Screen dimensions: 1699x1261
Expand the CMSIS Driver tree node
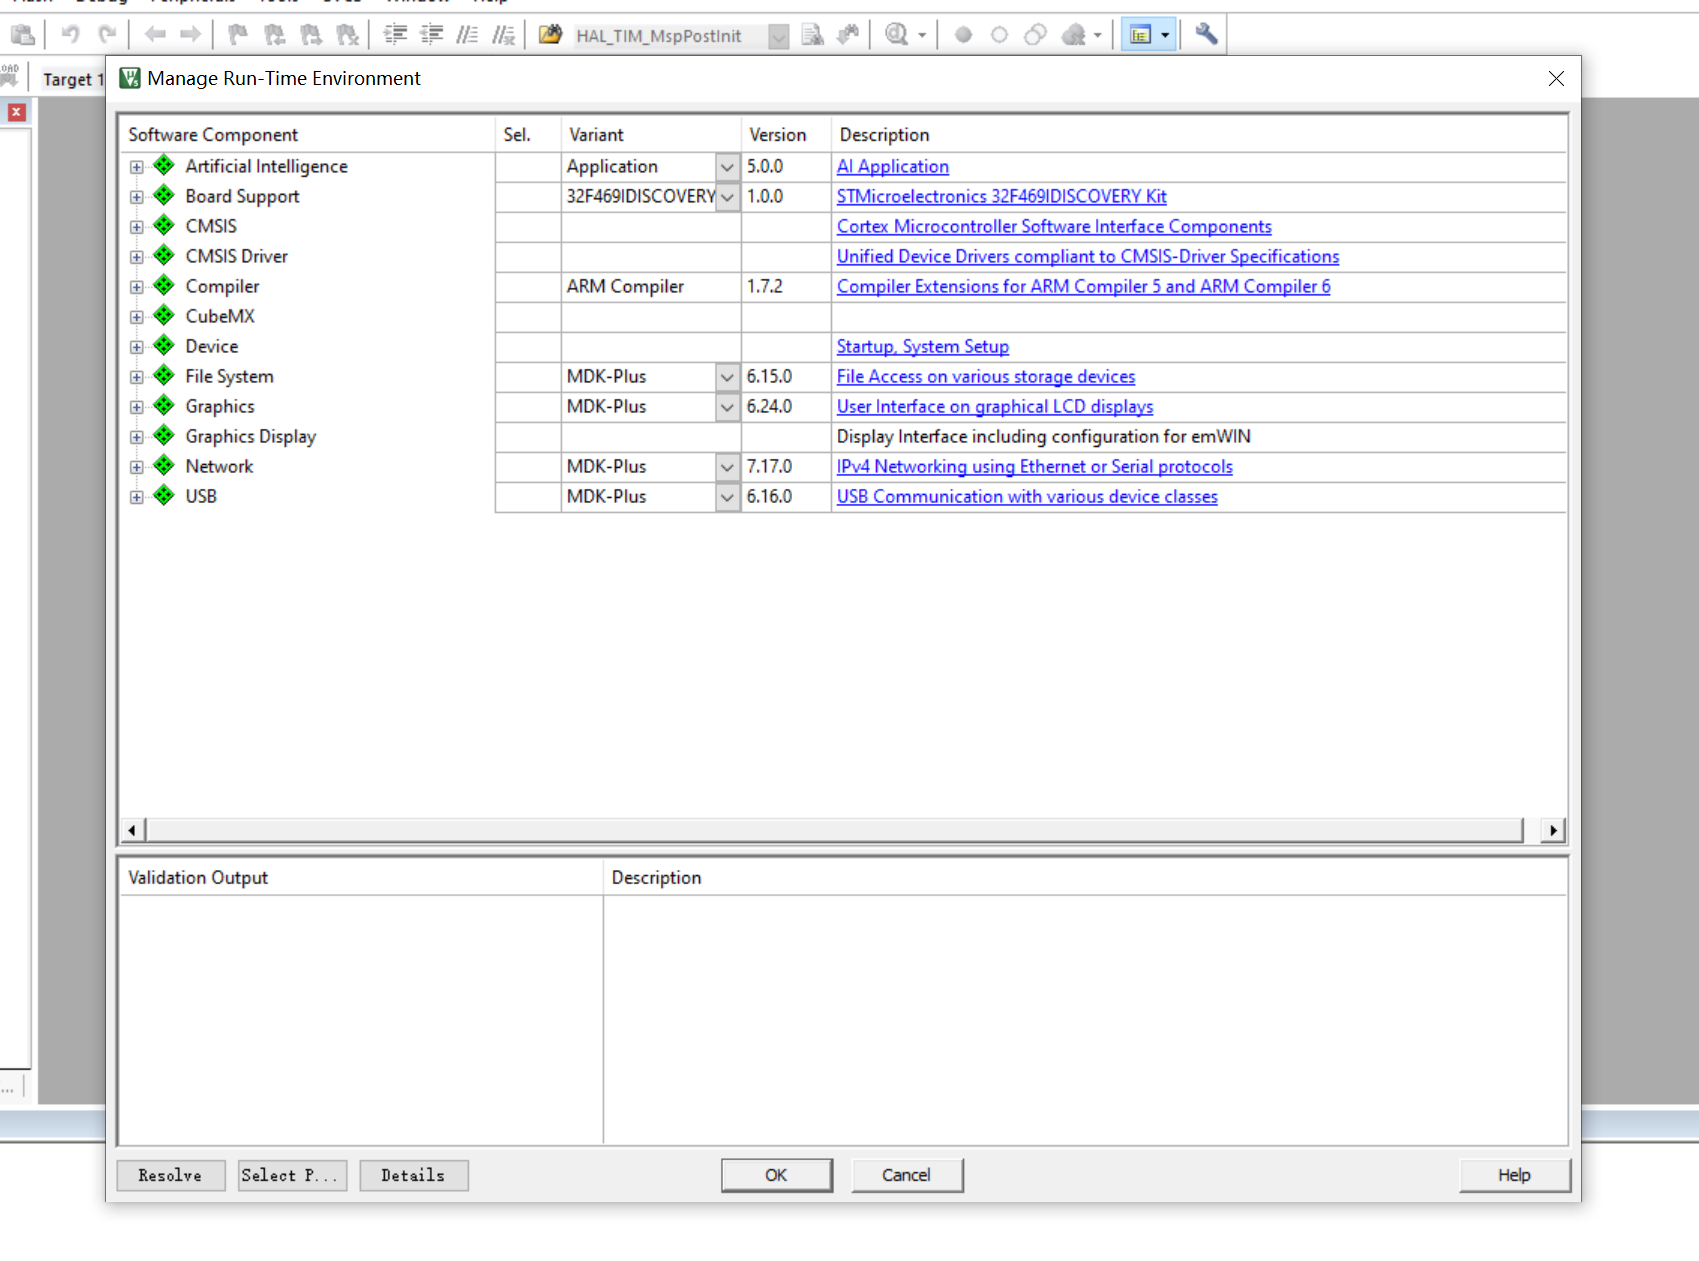[x=137, y=257]
